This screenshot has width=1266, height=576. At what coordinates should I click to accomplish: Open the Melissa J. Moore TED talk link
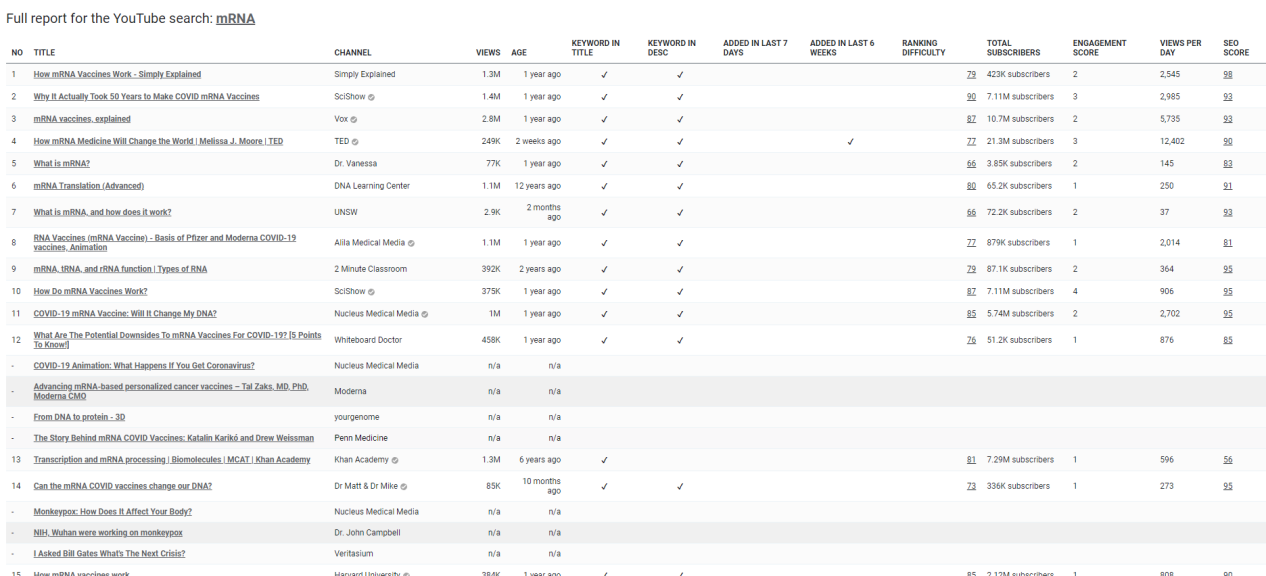click(x=158, y=141)
